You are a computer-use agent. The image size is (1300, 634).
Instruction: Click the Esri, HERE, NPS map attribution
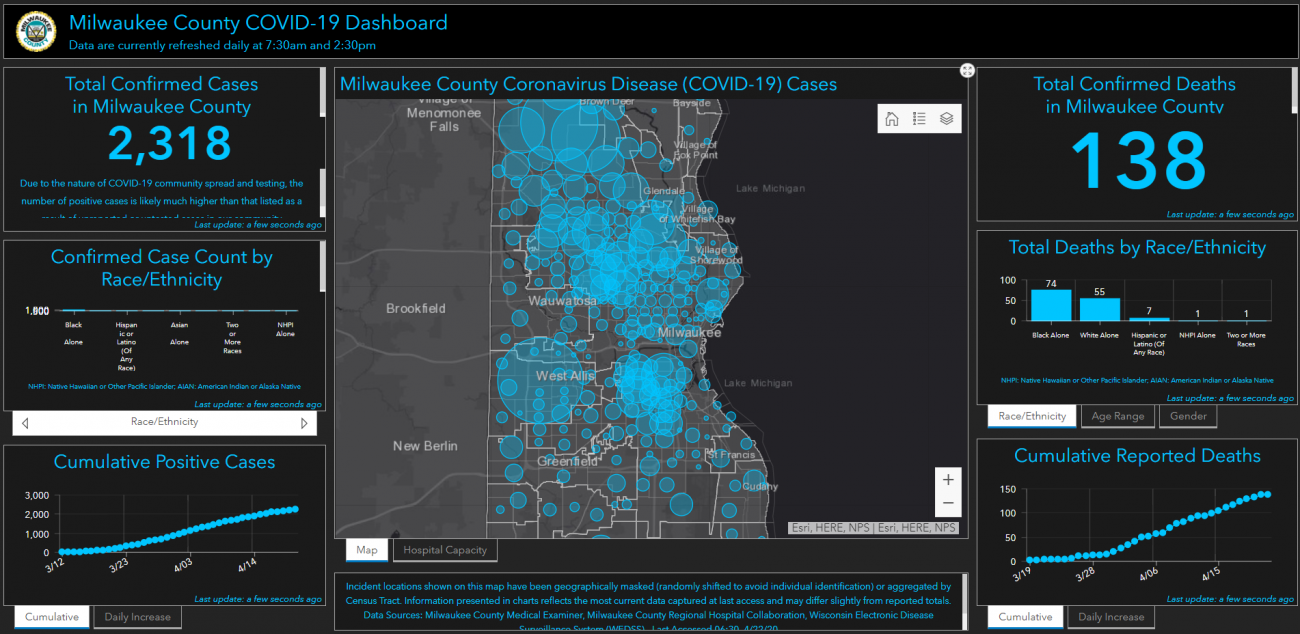point(875,528)
